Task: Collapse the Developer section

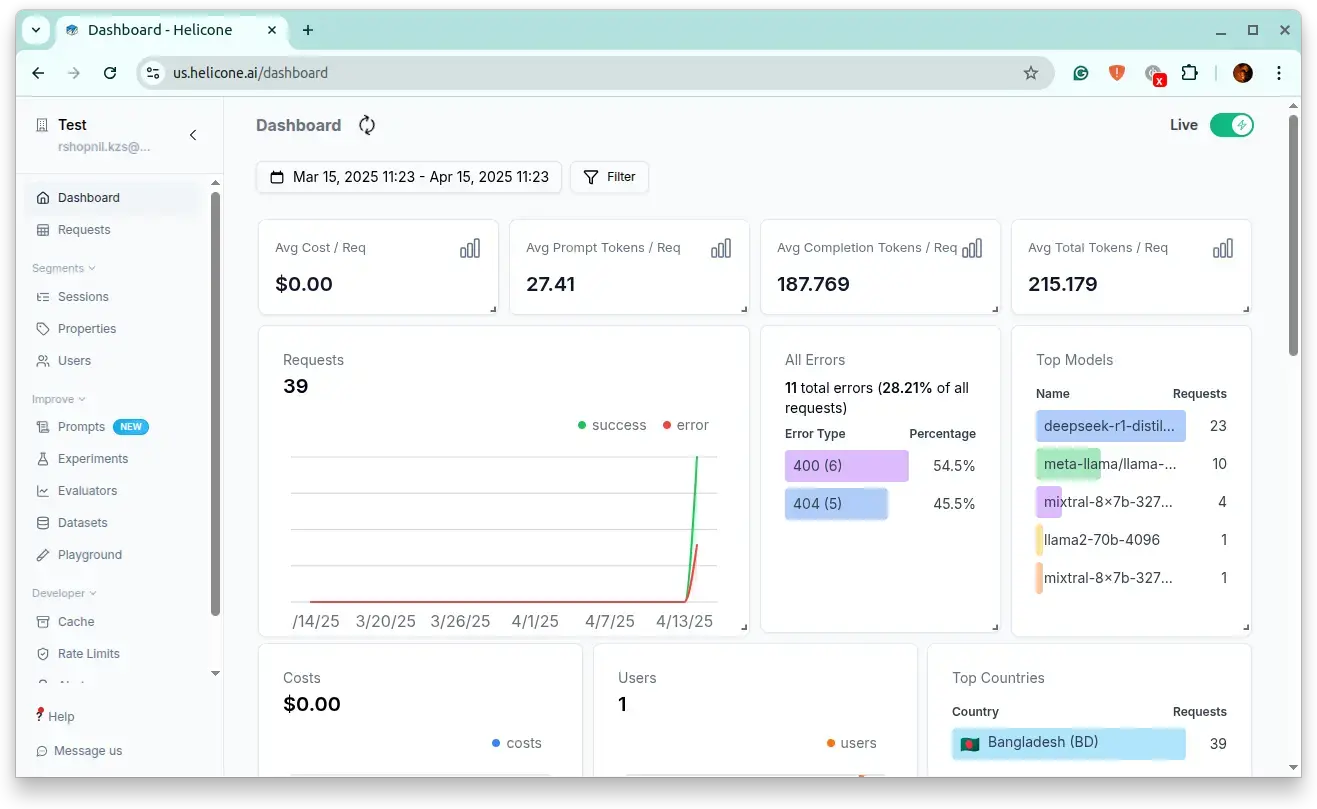Action: (x=65, y=593)
